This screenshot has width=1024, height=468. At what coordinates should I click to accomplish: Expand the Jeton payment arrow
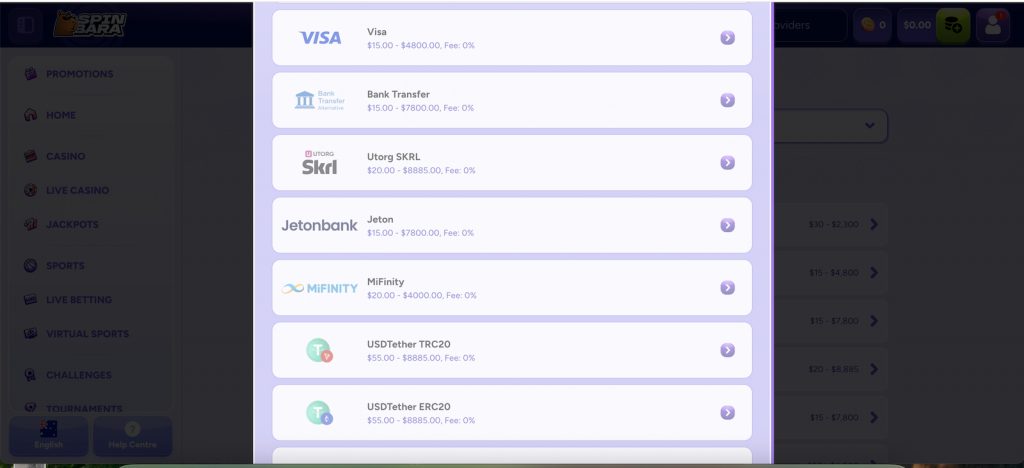[727, 225]
